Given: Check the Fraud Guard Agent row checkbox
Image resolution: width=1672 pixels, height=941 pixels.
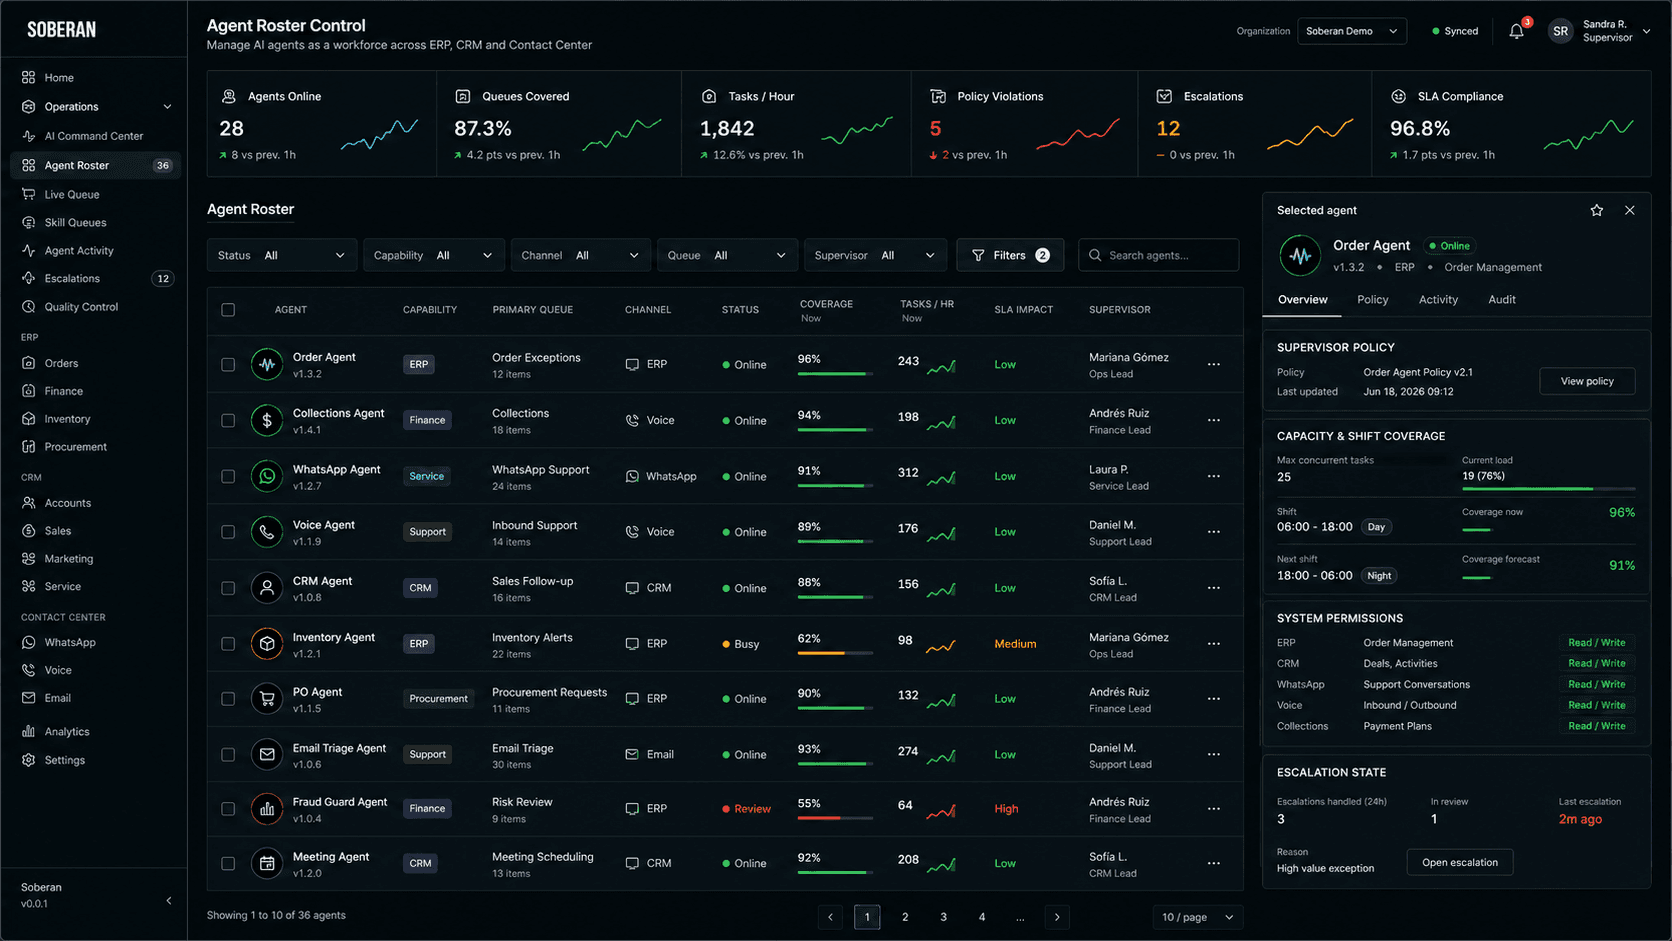Looking at the screenshot, I should click(228, 809).
